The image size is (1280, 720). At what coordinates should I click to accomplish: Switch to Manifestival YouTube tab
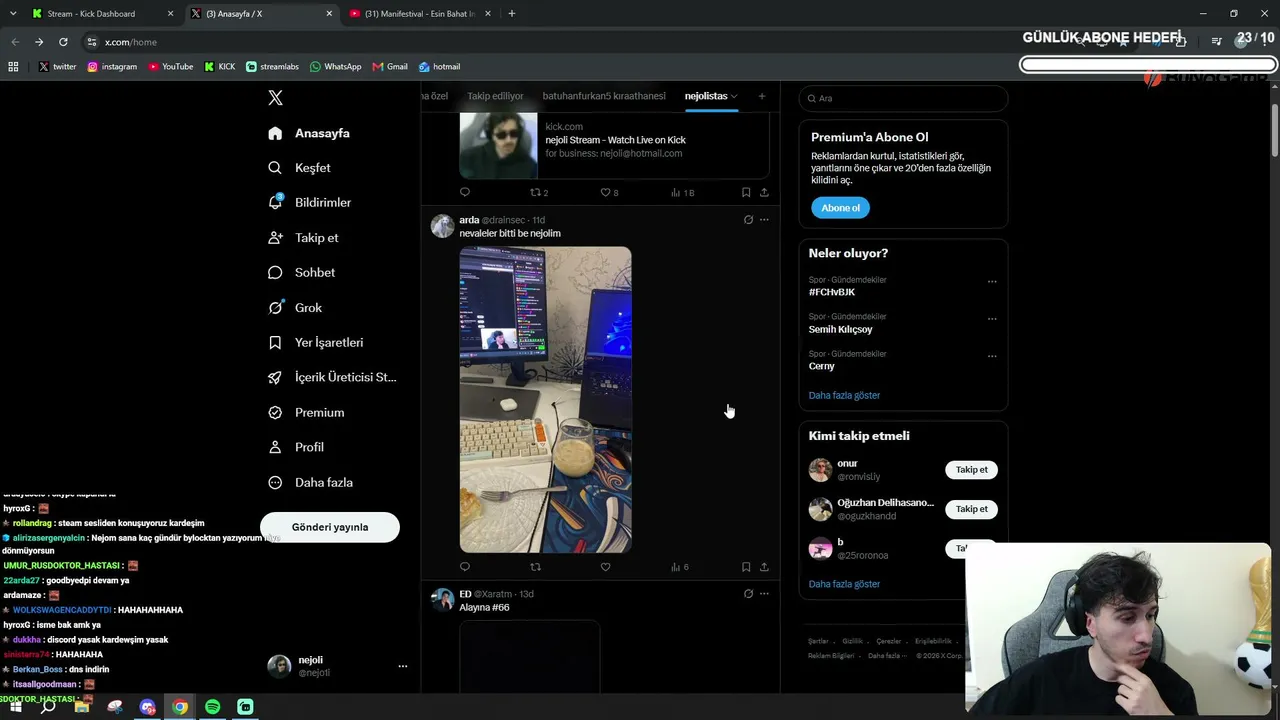point(419,14)
